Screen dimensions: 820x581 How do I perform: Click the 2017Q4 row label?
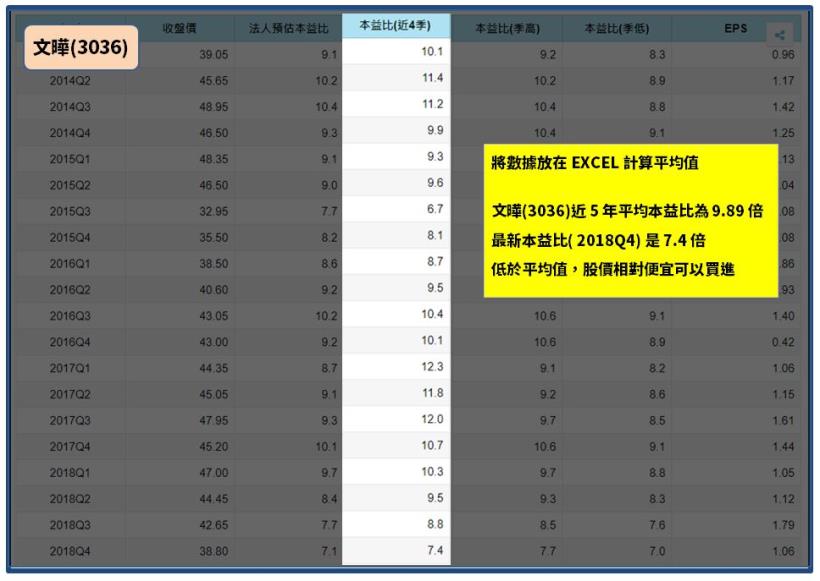pos(70,447)
